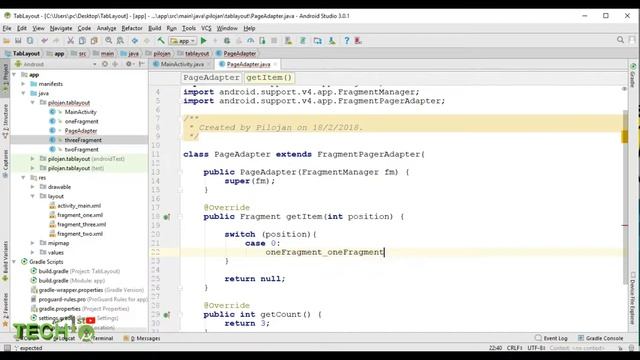Open Project panel gear settings icon
Image resolution: width=640 pixels, height=360 pixels.
point(129,64)
